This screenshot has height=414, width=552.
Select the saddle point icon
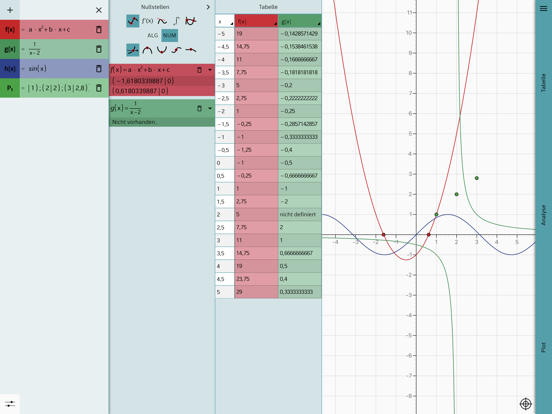click(x=191, y=50)
